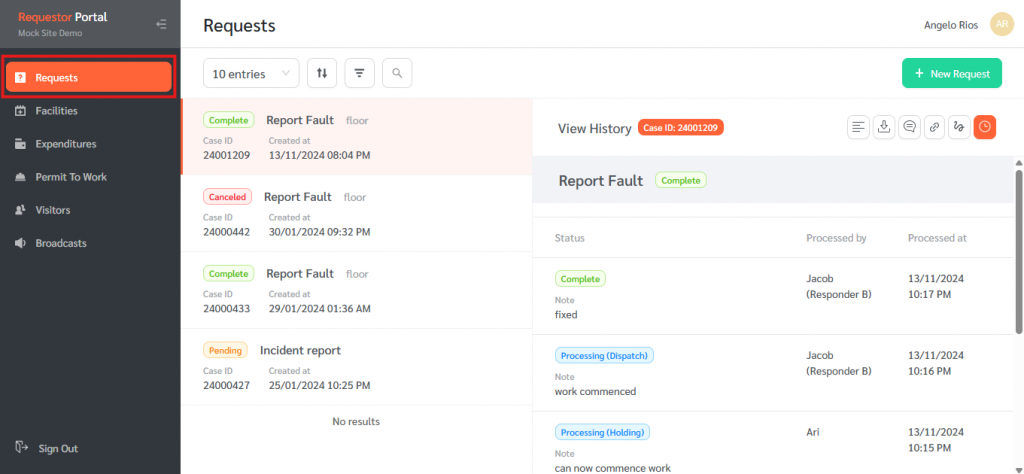Click the AR profile avatar
Screen dimensions: 1024x474
point(1001,25)
